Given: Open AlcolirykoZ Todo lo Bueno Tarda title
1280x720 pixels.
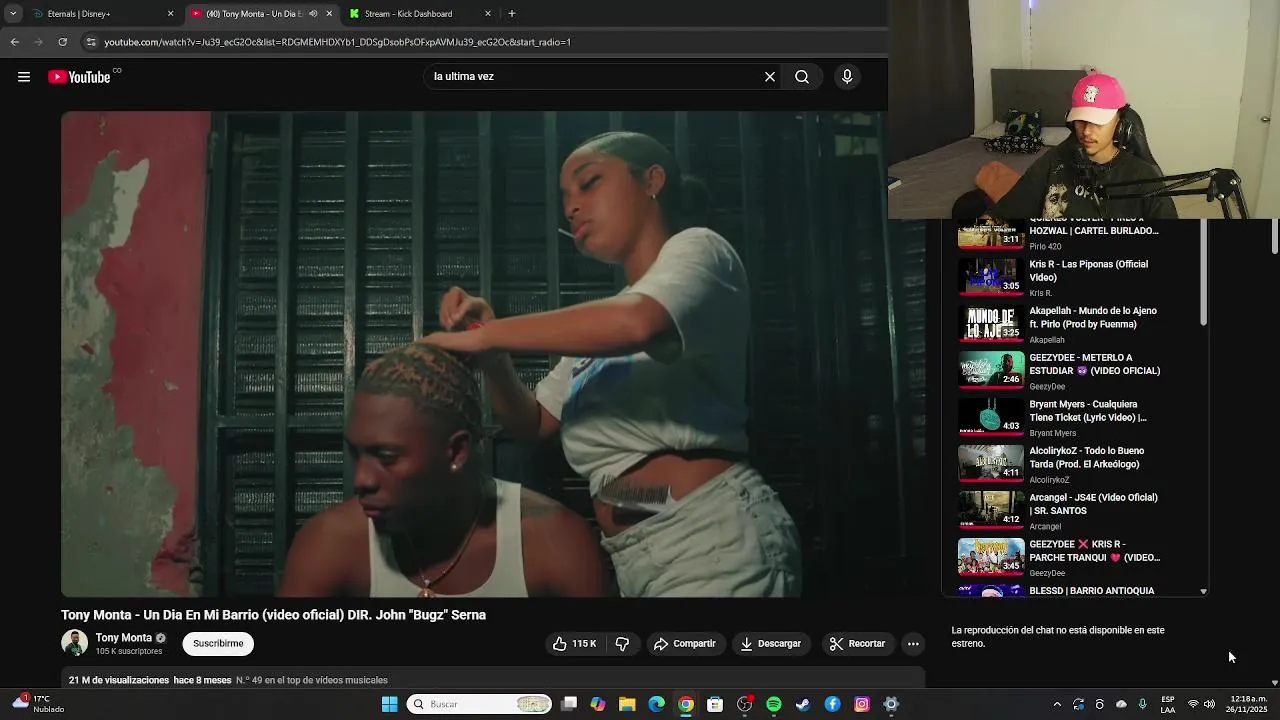Looking at the screenshot, I should click(1087, 457).
